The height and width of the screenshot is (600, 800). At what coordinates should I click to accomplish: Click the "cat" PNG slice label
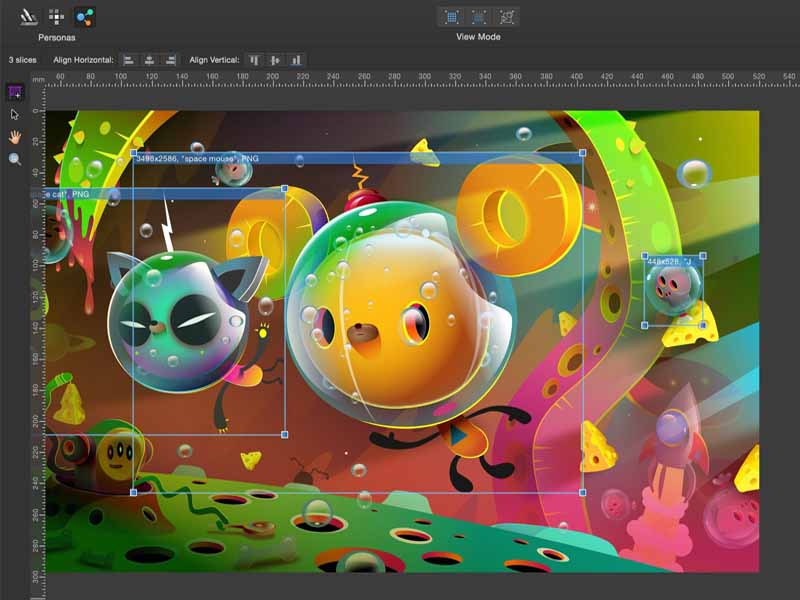pyautogui.click(x=65, y=194)
